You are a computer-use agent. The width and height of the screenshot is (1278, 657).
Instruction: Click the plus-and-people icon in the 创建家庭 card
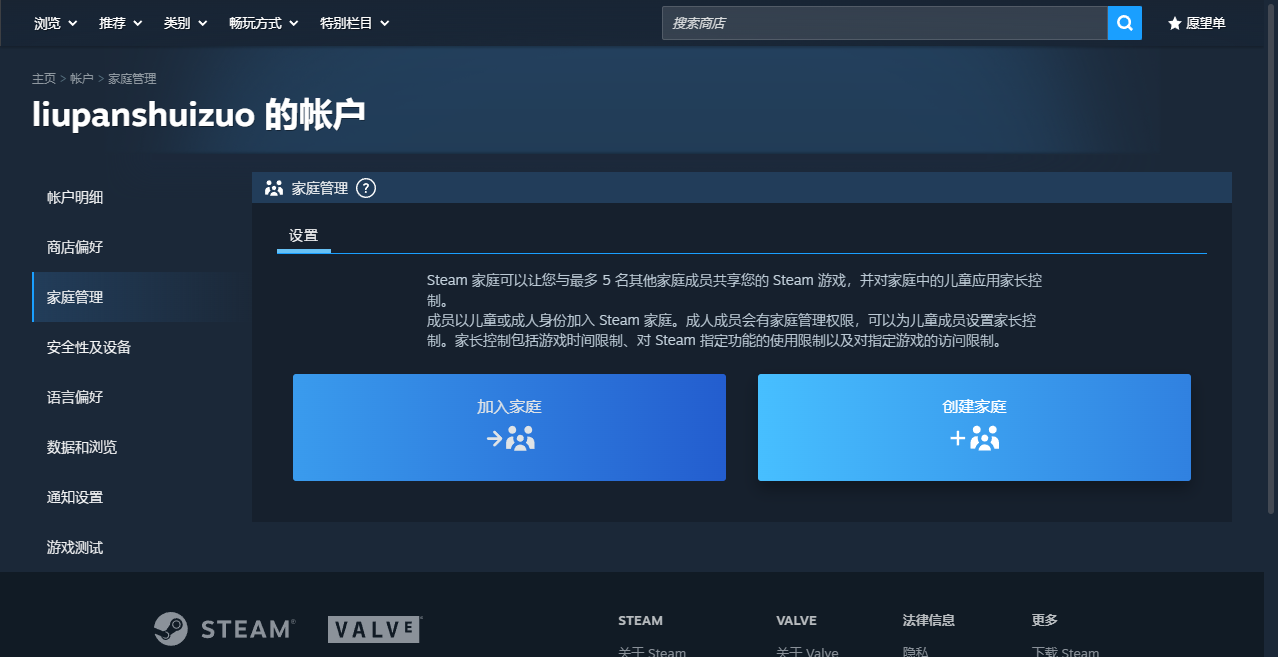point(974,438)
